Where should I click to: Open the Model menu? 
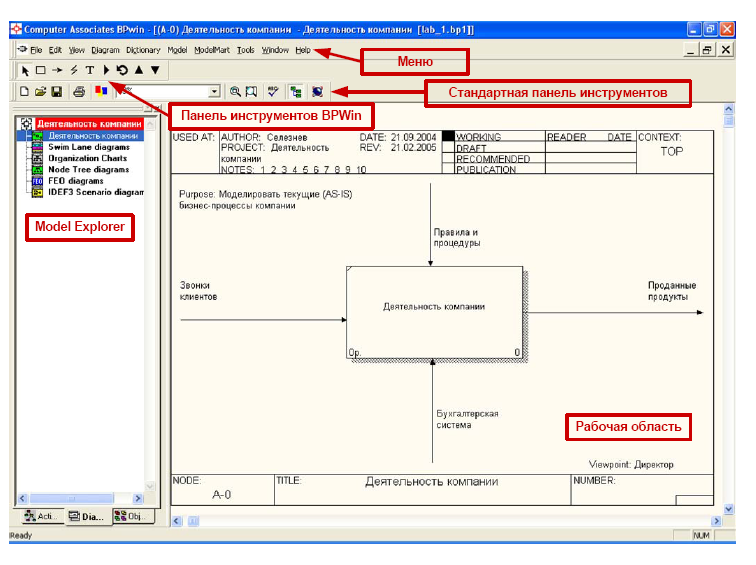click(177, 50)
